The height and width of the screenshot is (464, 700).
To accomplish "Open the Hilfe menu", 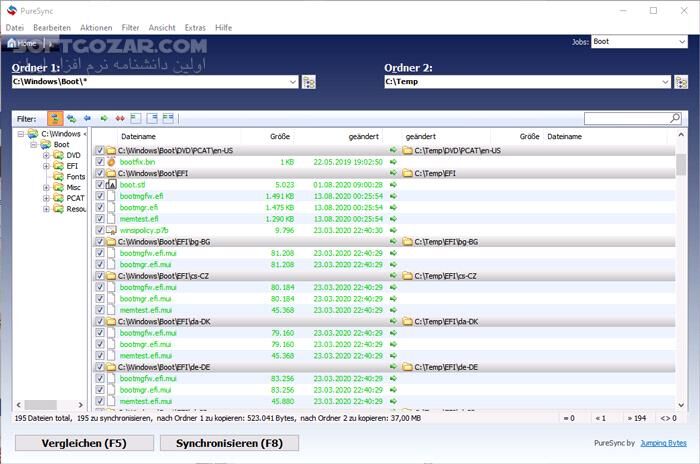I will point(223,28).
